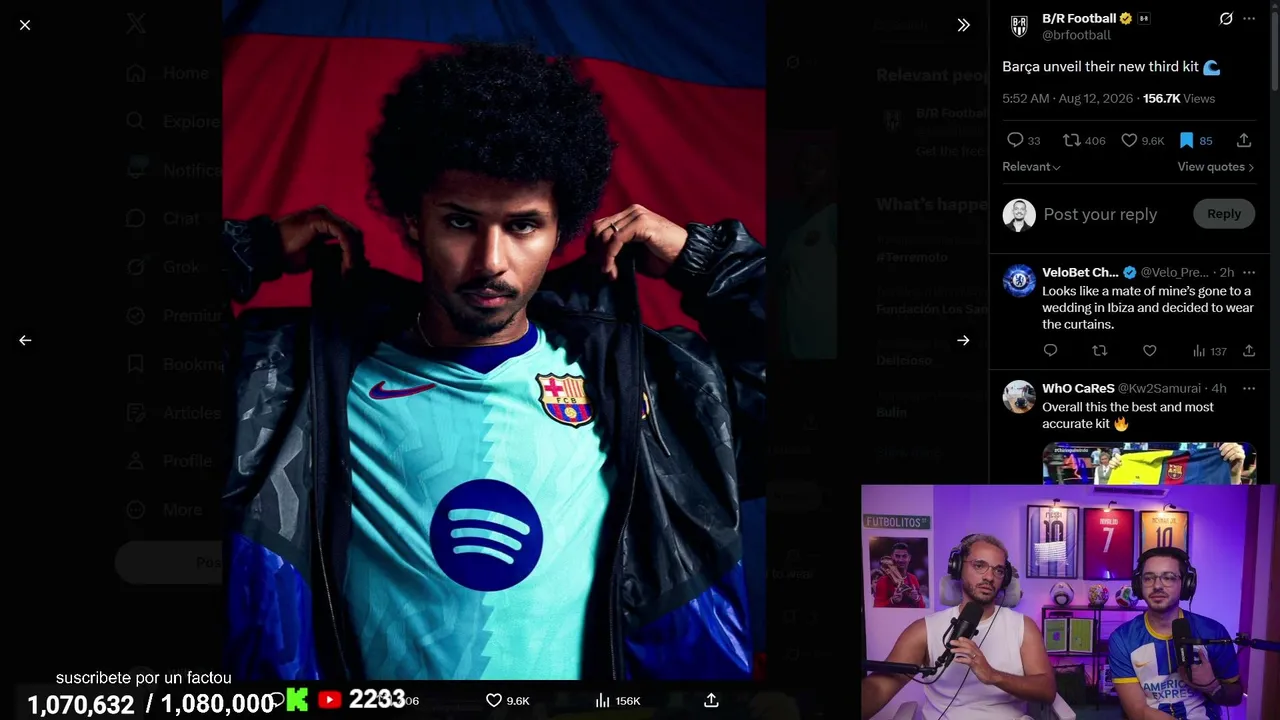
Task: Share the B/R Football post from the sidebar
Action: coord(1244,140)
